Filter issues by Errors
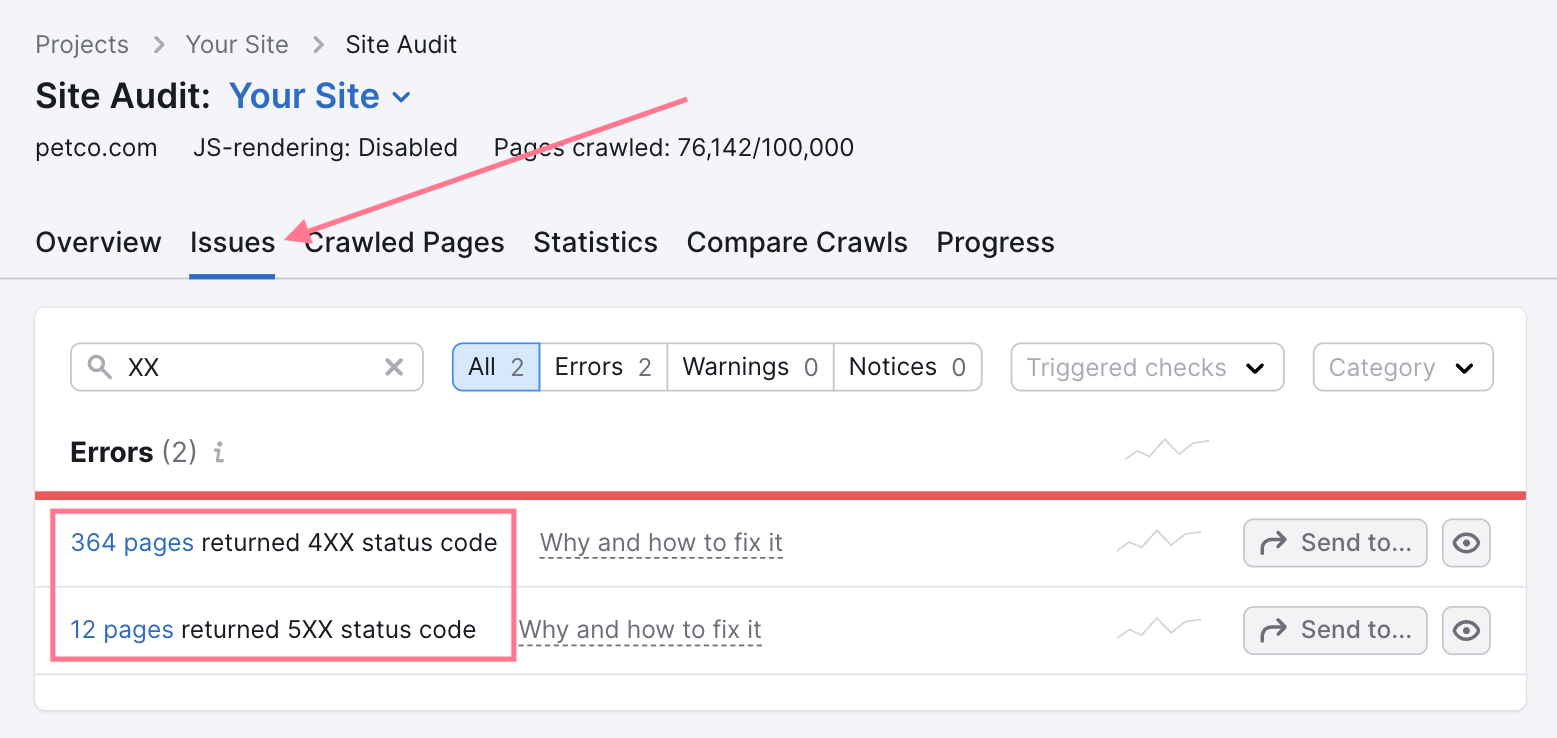 point(603,367)
